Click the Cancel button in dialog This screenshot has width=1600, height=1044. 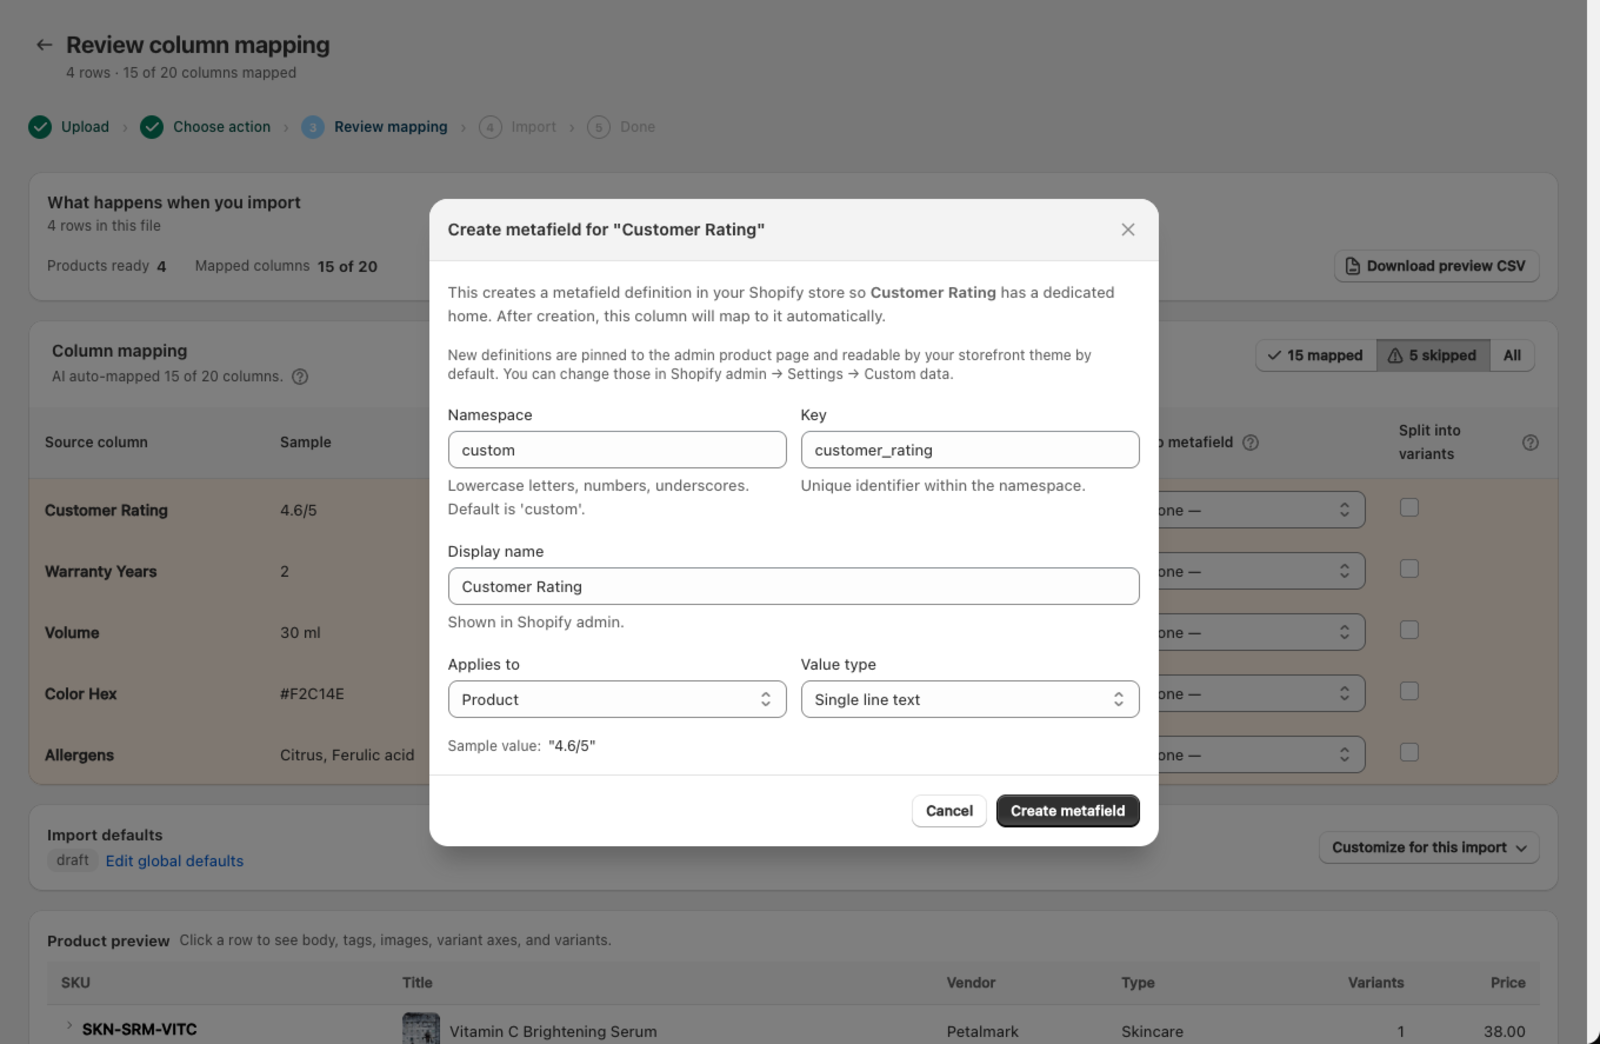[949, 811]
